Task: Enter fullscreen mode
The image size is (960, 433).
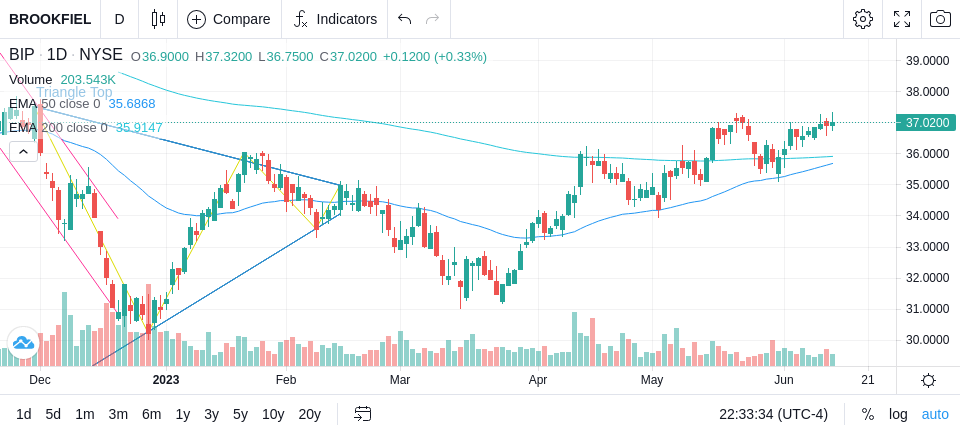Action: (x=902, y=19)
